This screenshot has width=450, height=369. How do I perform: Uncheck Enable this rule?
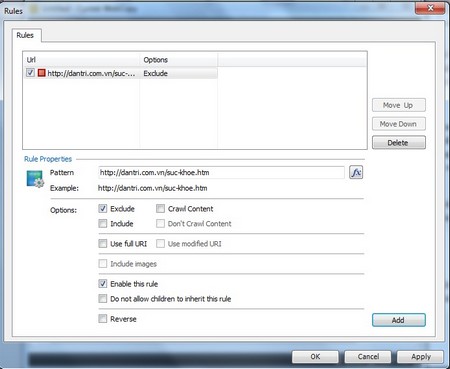point(103,284)
